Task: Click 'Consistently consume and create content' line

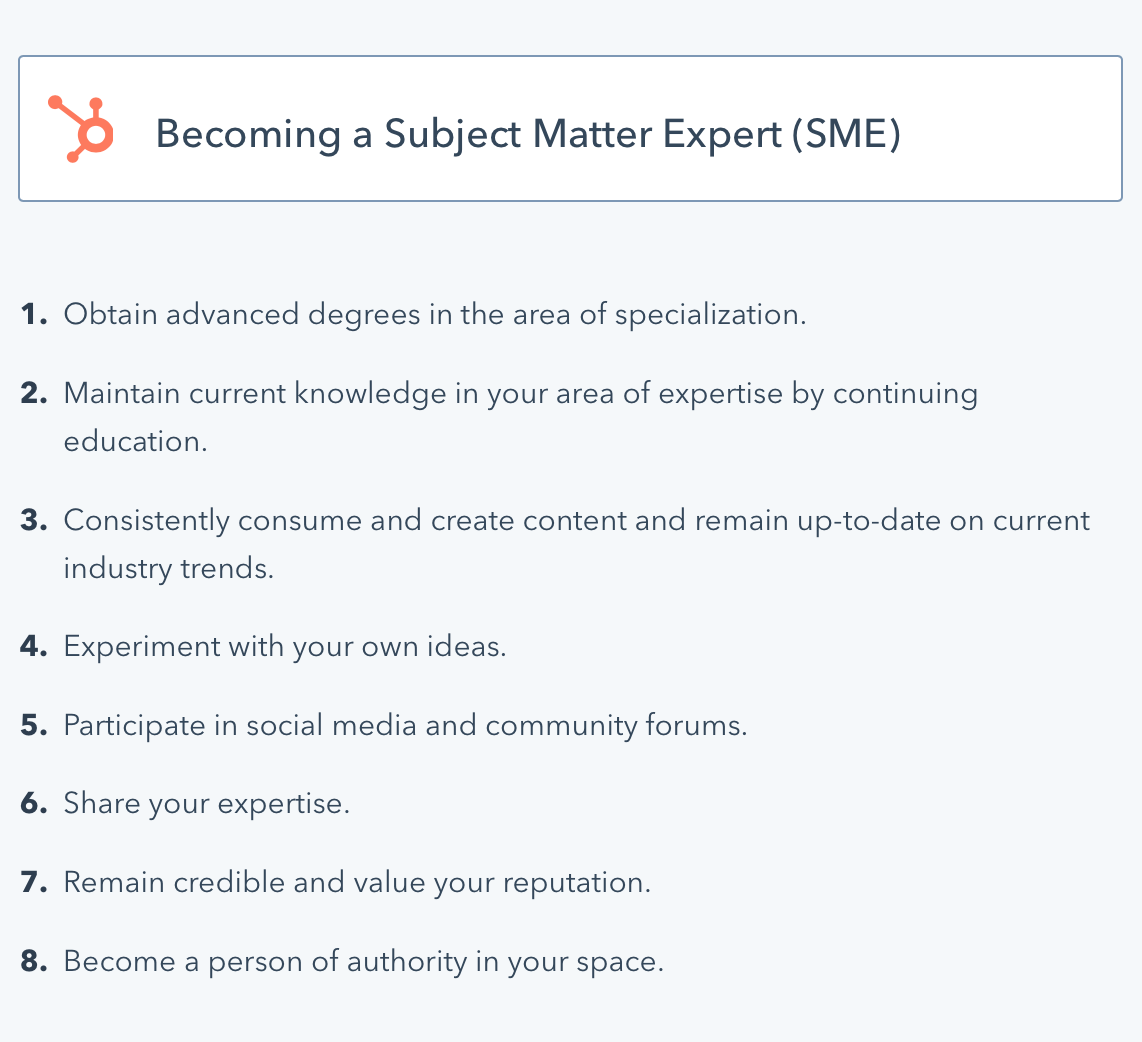Action: pos(577,521)
